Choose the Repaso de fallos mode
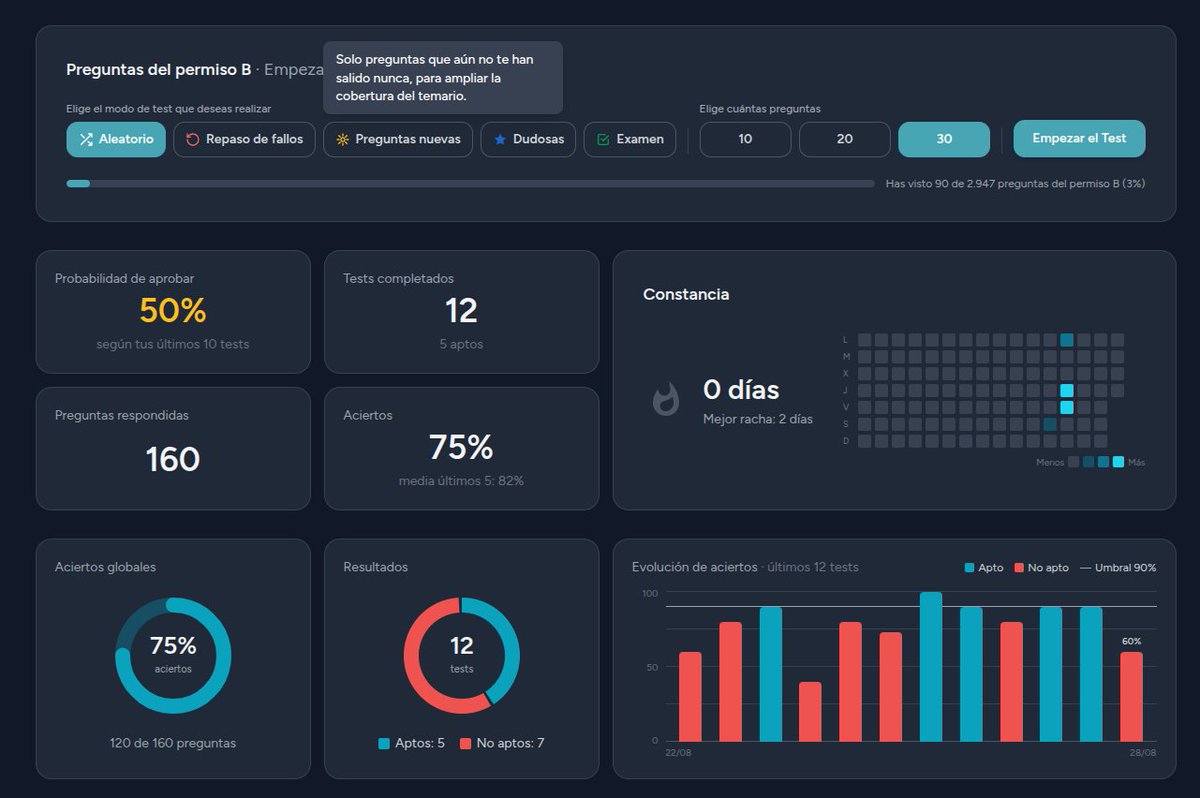 point(245,139)
